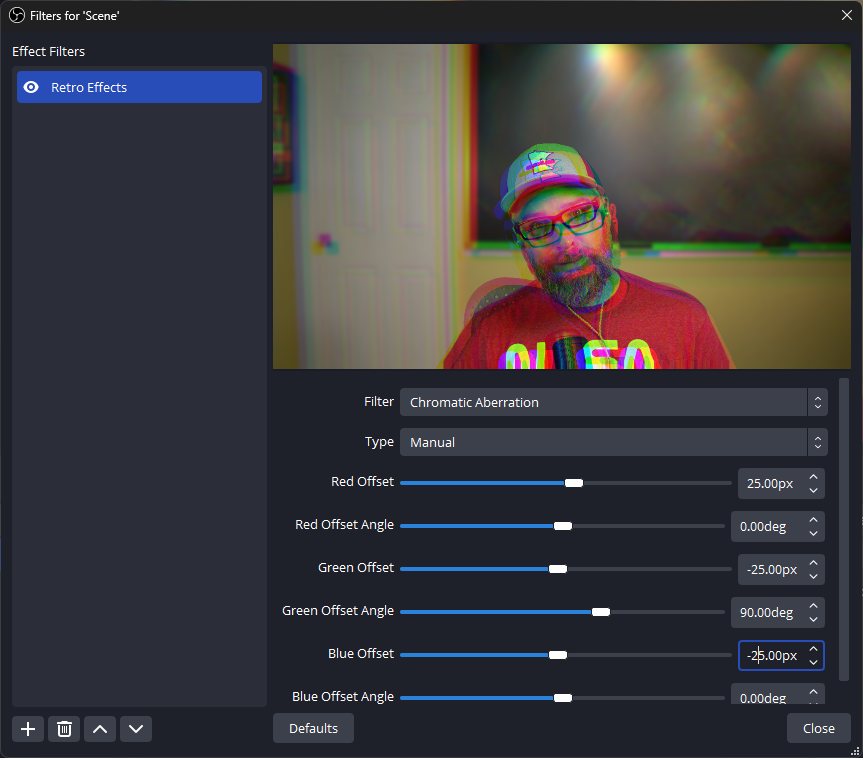The image size is (863, 758).
Task: Increase Red Offset with the up stepper arrow
Action: (x=814, y=477)
